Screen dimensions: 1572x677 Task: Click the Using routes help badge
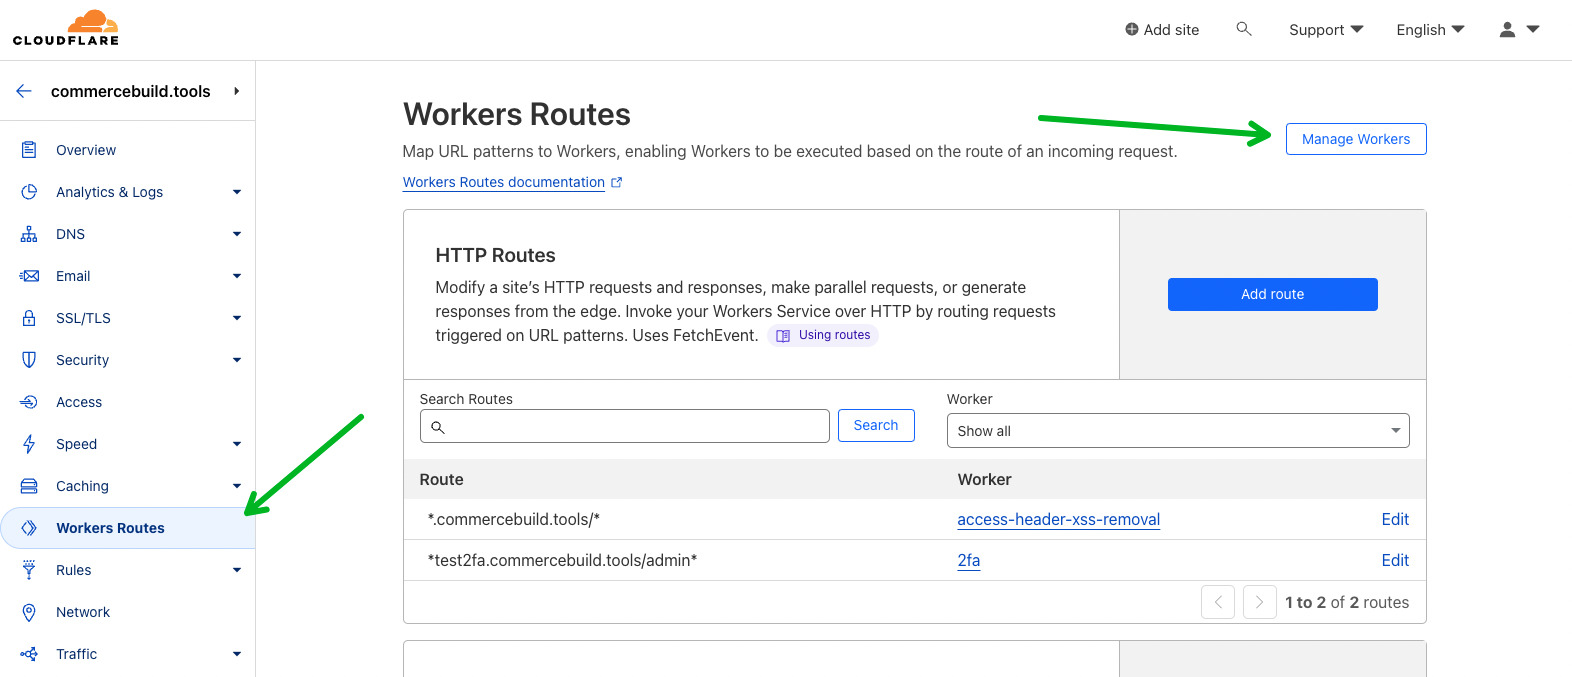(x=823, y=336)
